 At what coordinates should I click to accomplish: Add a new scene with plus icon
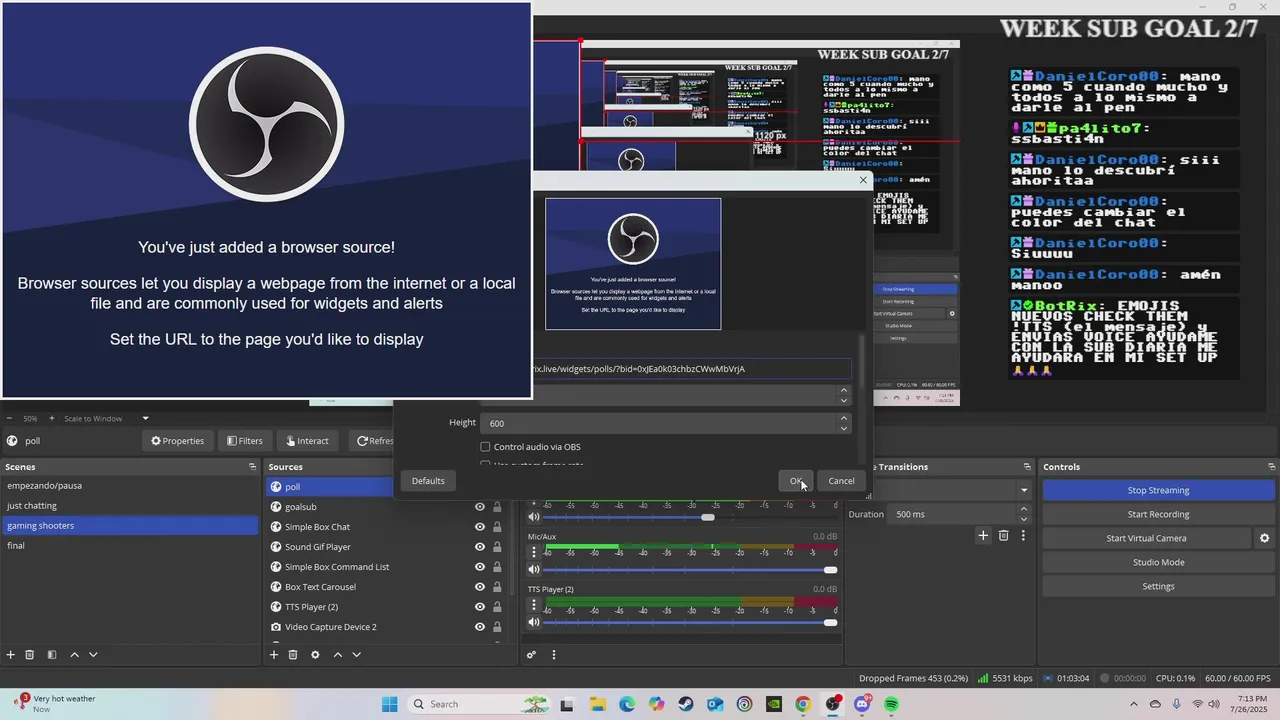[11, 655]
